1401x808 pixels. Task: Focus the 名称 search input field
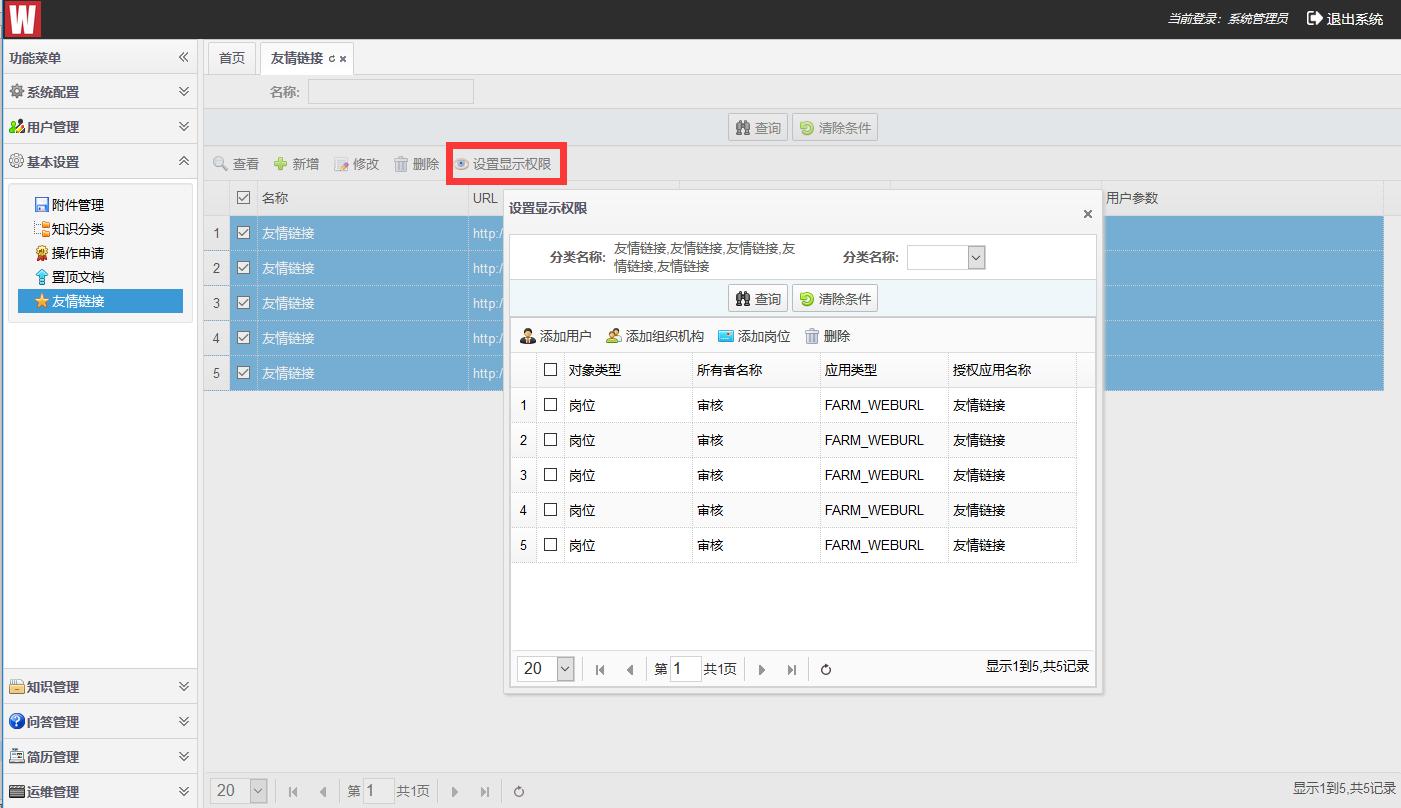coord(391,92)
